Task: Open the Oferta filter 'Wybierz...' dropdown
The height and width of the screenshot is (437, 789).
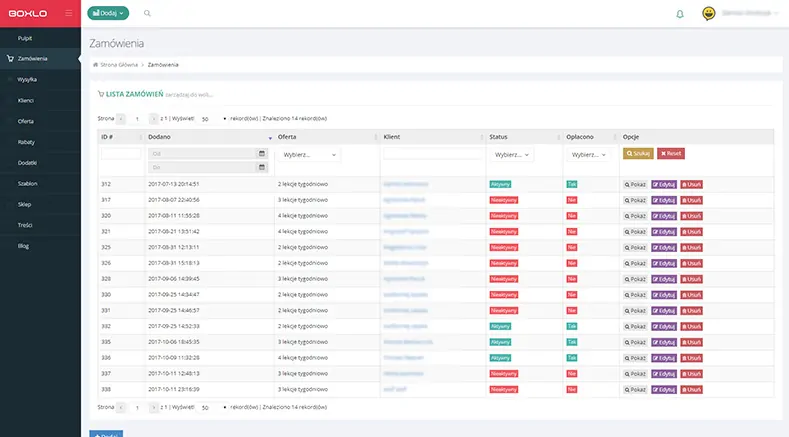Action: pyautogui.click(x=307, y=155)
